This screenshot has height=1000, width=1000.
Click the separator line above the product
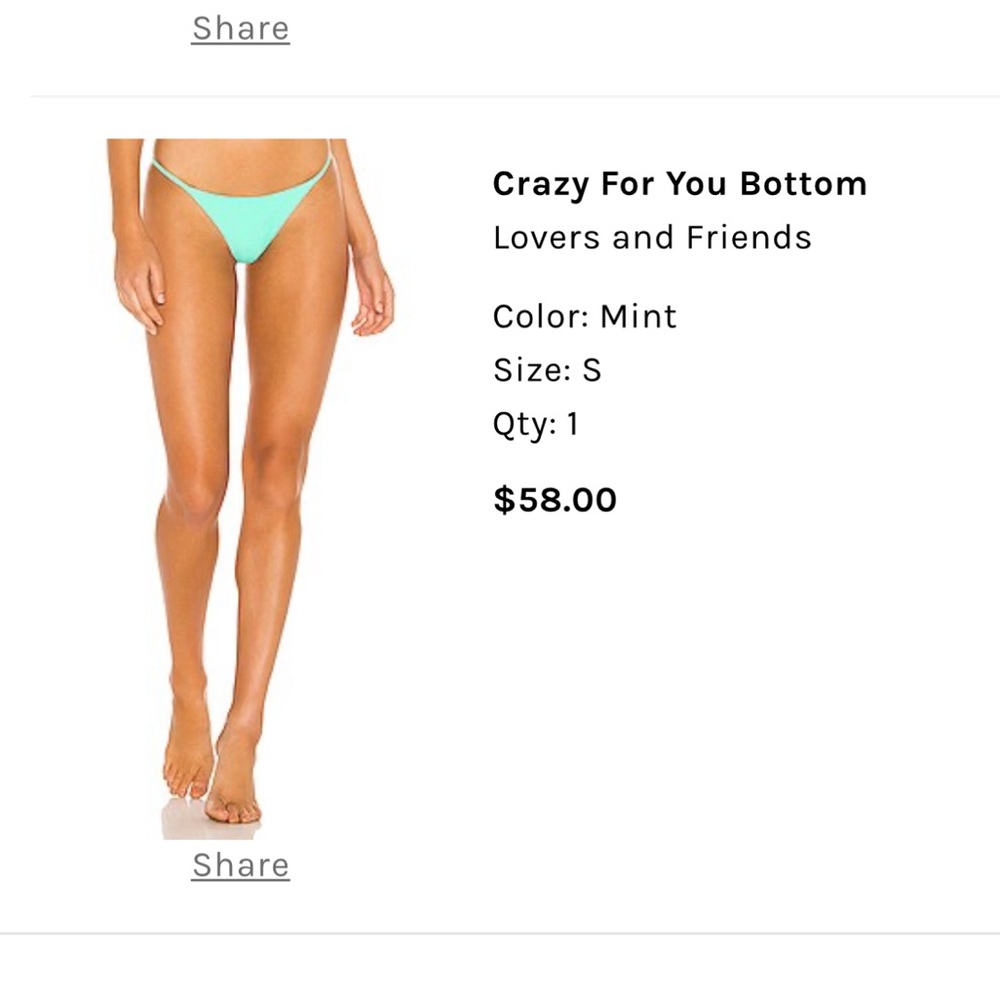click(500, 96)
